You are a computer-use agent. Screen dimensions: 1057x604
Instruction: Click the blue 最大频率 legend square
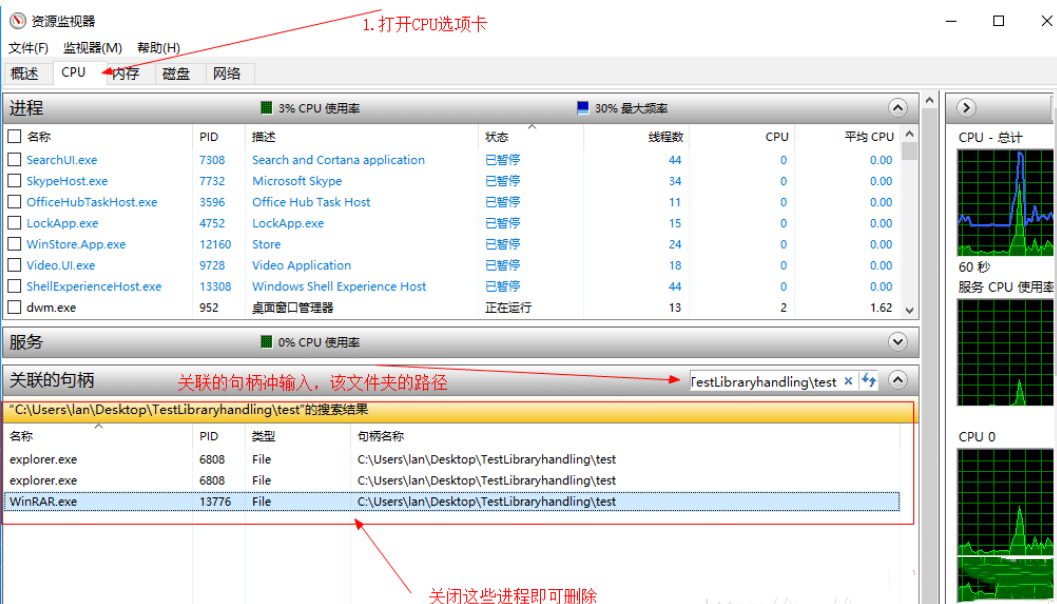581,107
